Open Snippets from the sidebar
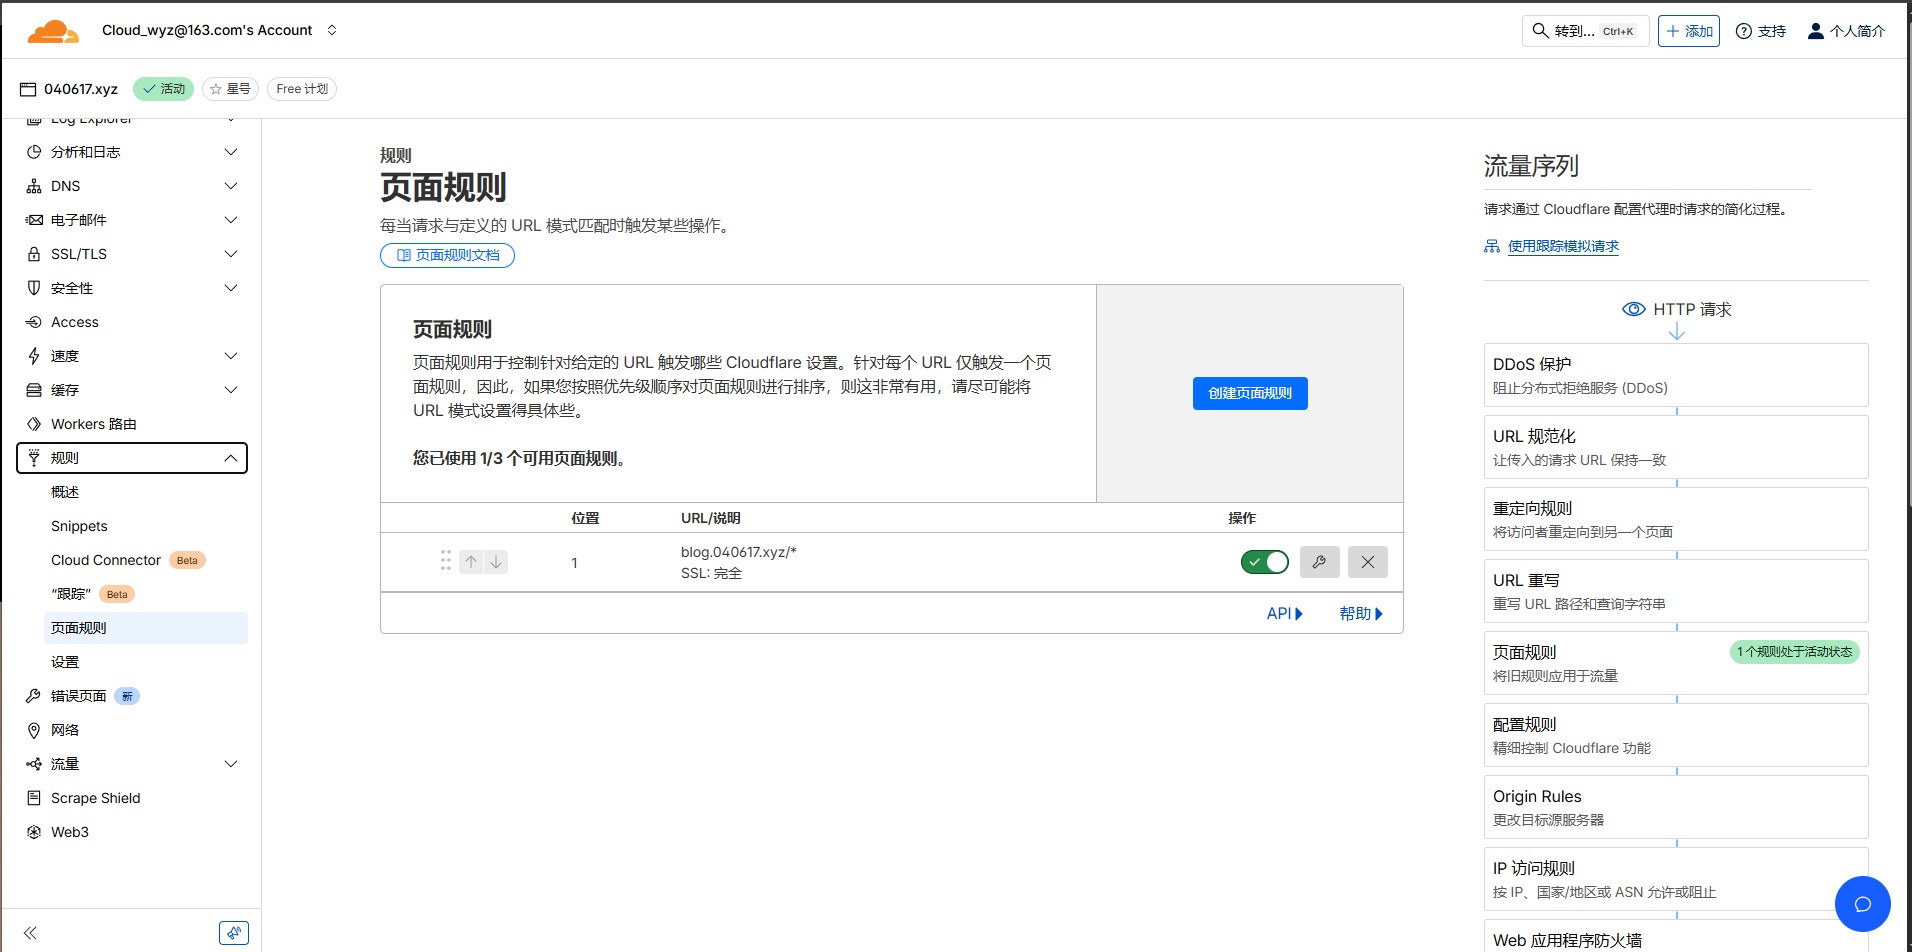 79,525
